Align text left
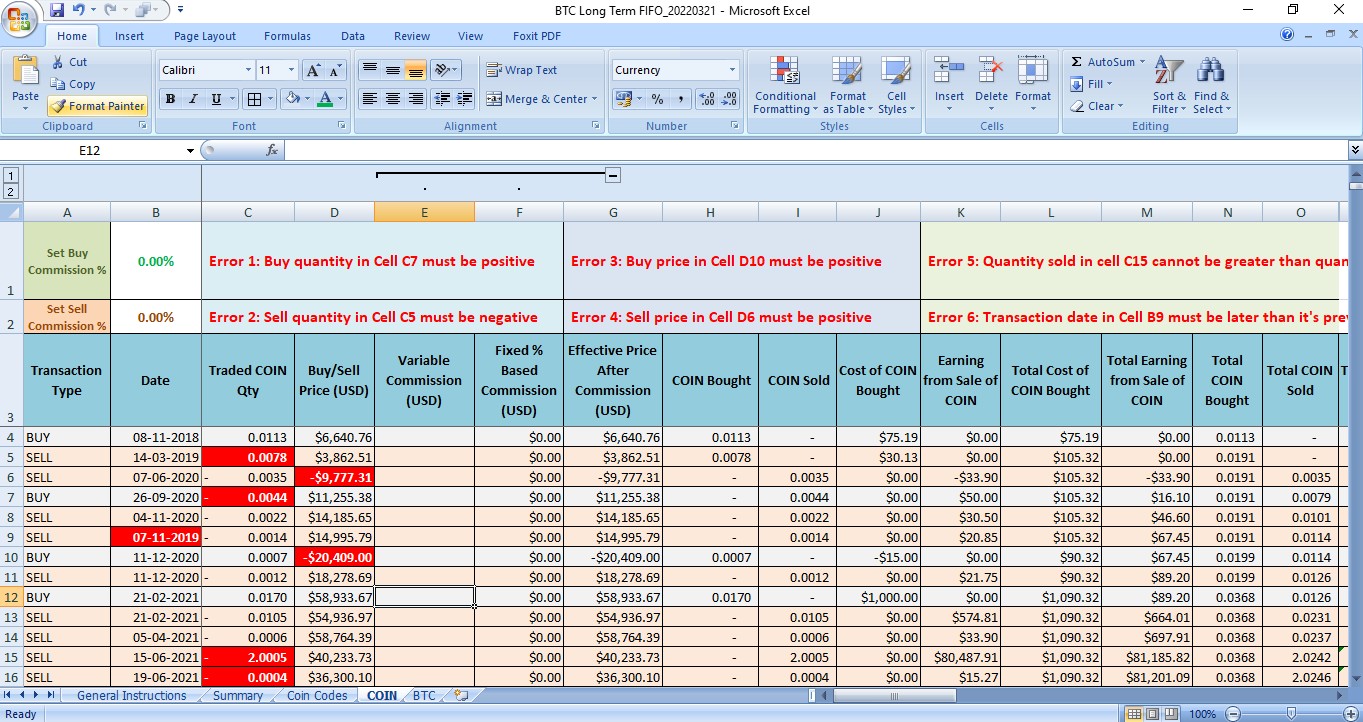 [x=370, y=99]
